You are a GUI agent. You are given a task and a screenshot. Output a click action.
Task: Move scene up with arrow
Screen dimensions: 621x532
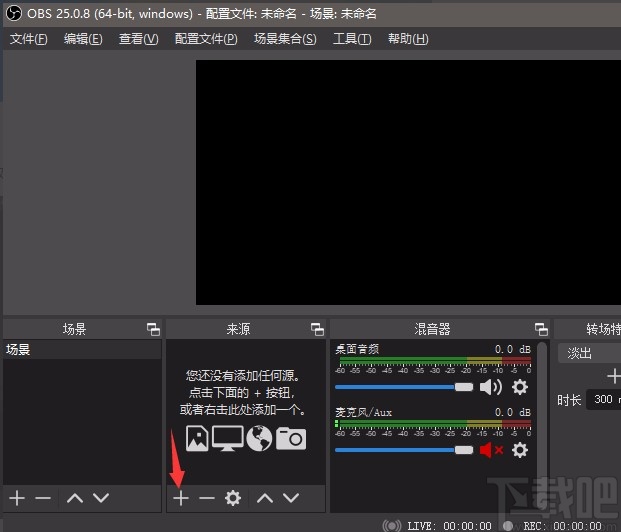75,498
